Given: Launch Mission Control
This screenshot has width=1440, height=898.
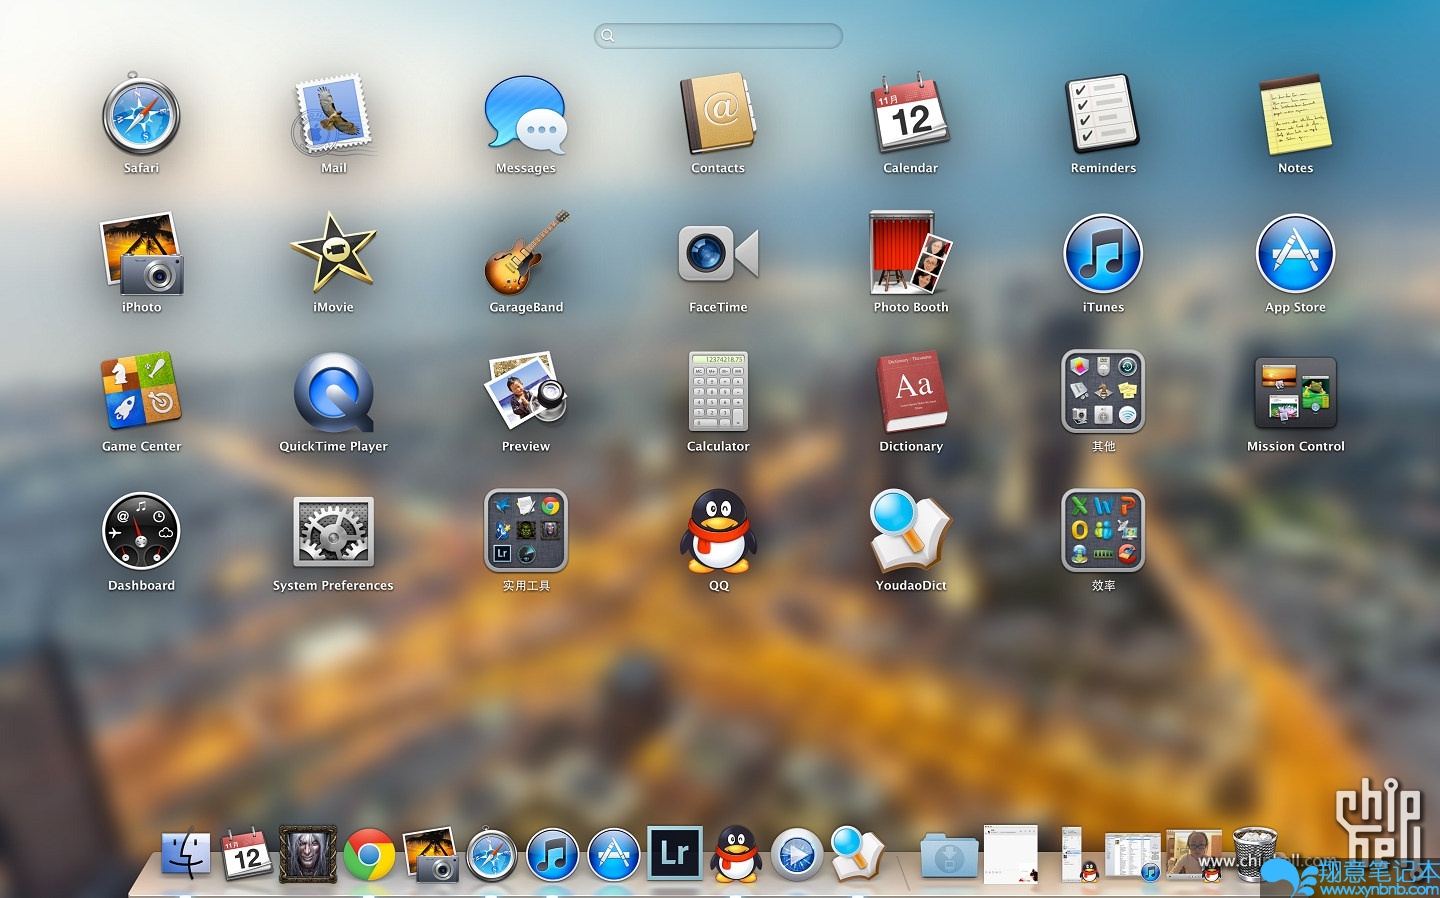Looking at the screenshot, I should click(1295, 392).
